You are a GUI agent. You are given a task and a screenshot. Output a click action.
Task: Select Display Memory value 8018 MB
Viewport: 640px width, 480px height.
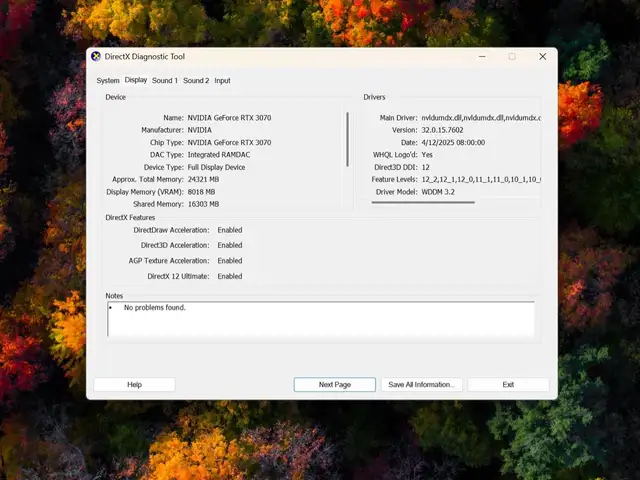201,192
